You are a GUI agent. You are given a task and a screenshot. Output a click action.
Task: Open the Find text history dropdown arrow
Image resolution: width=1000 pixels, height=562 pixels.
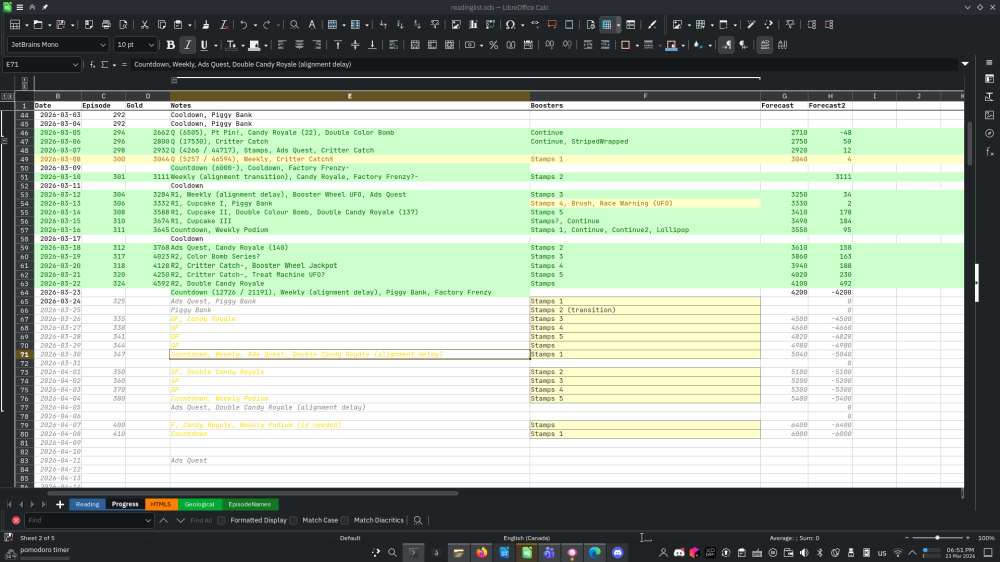coord(148,521)
